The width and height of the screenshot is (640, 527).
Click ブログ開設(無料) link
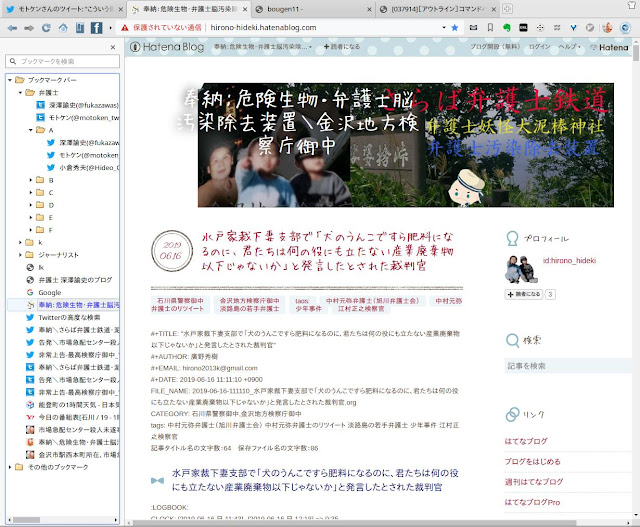495,47
